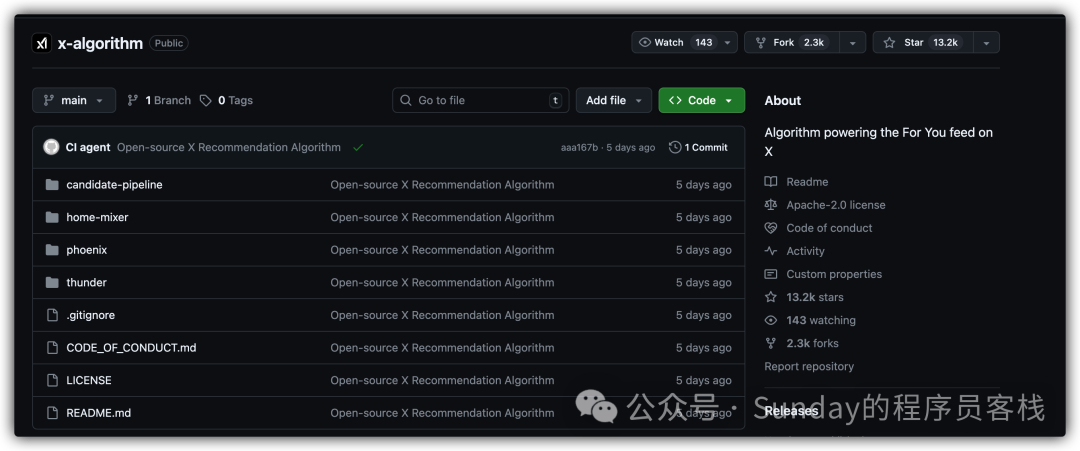
Task: Open commit message in phoenix row
Action: tap(442, 250)
